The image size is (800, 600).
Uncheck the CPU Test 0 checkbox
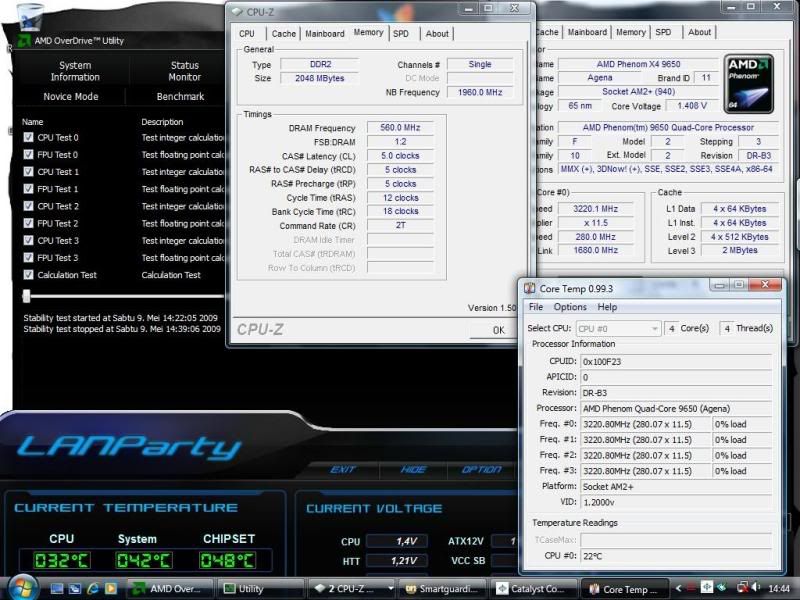point(29,137)
